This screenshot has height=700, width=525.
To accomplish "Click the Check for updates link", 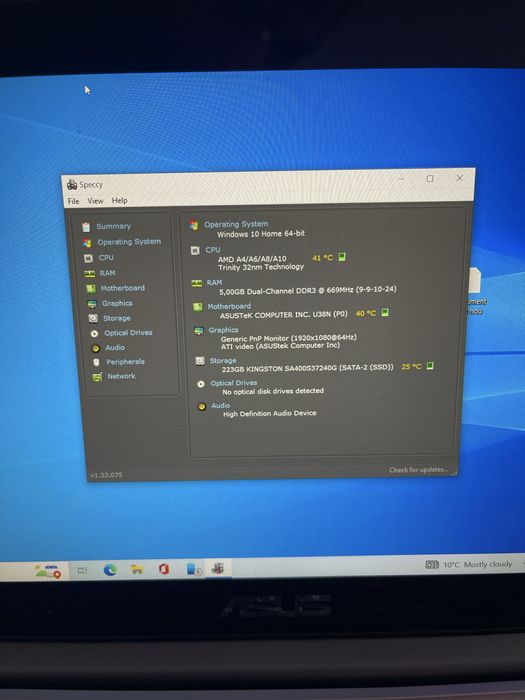I will pyautogui.click(x=418, y=470).
